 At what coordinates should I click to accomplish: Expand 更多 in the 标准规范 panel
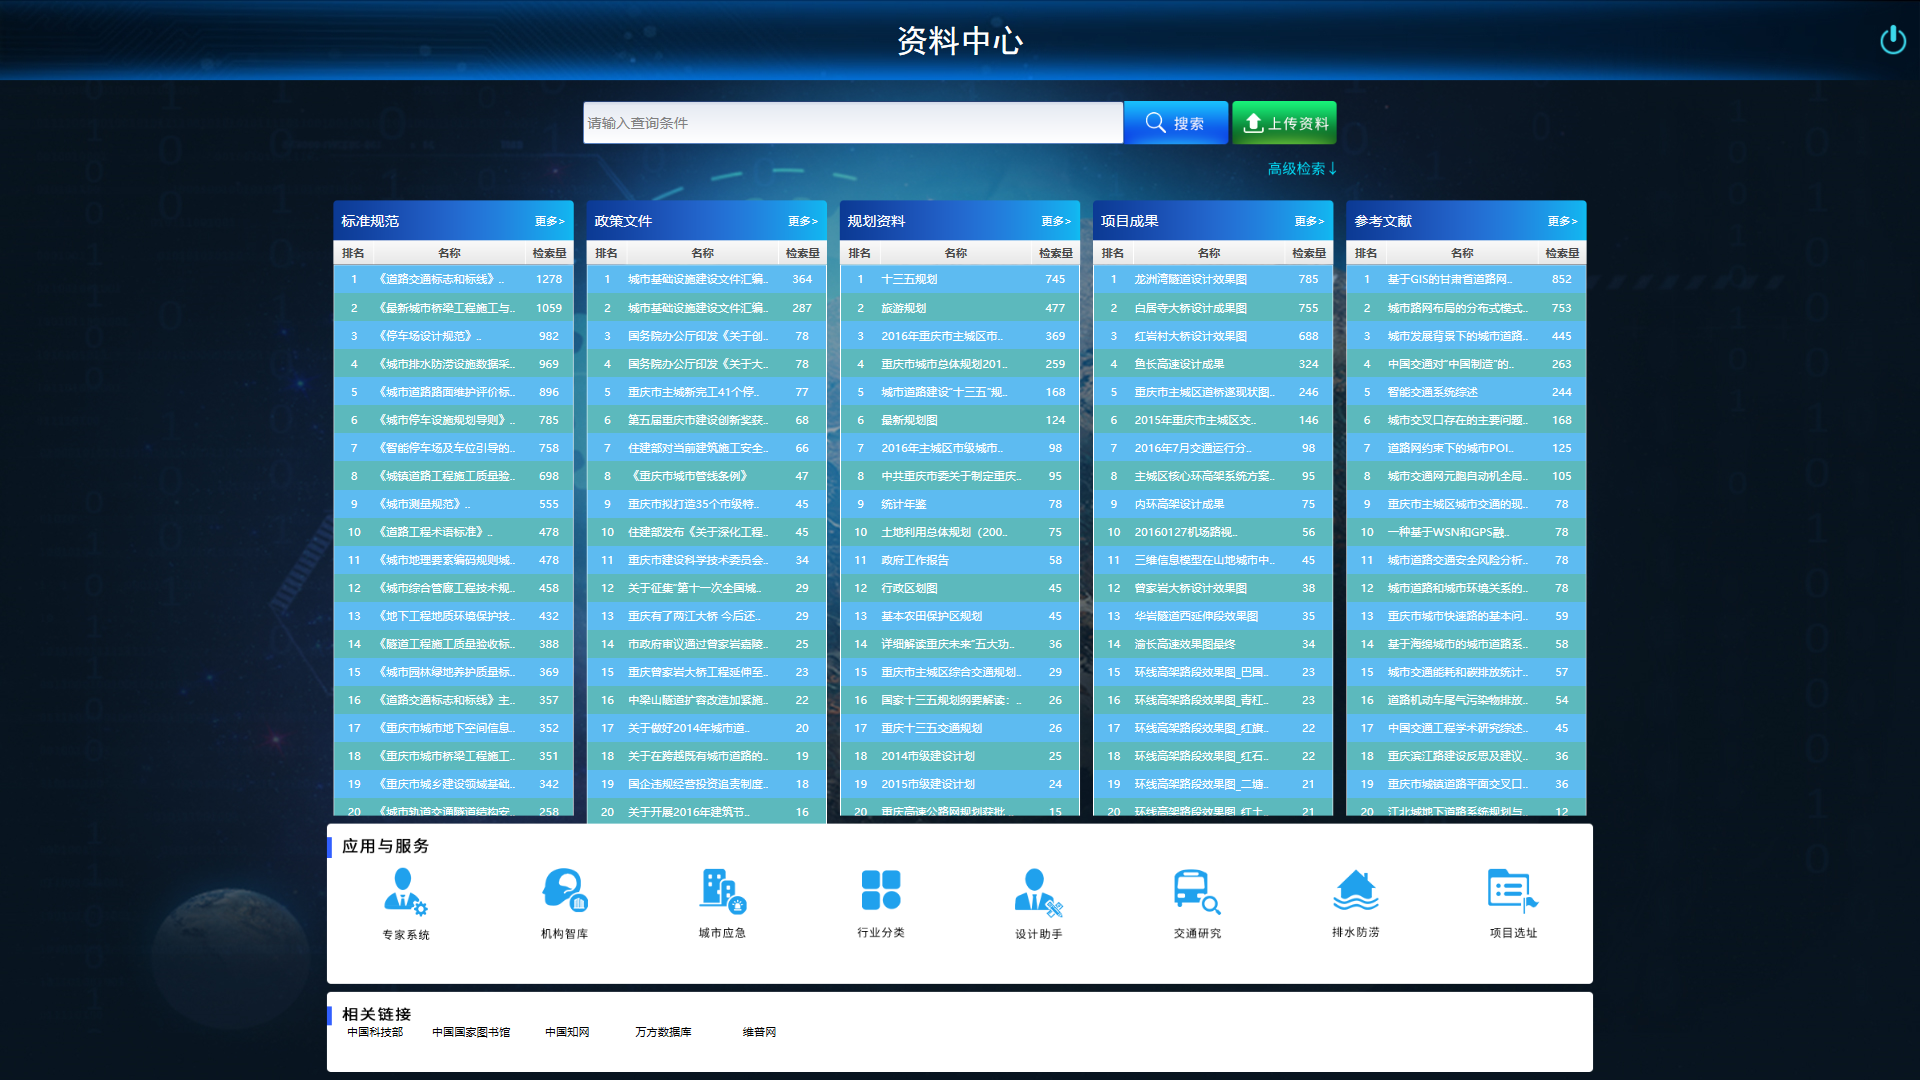(549, 221)
